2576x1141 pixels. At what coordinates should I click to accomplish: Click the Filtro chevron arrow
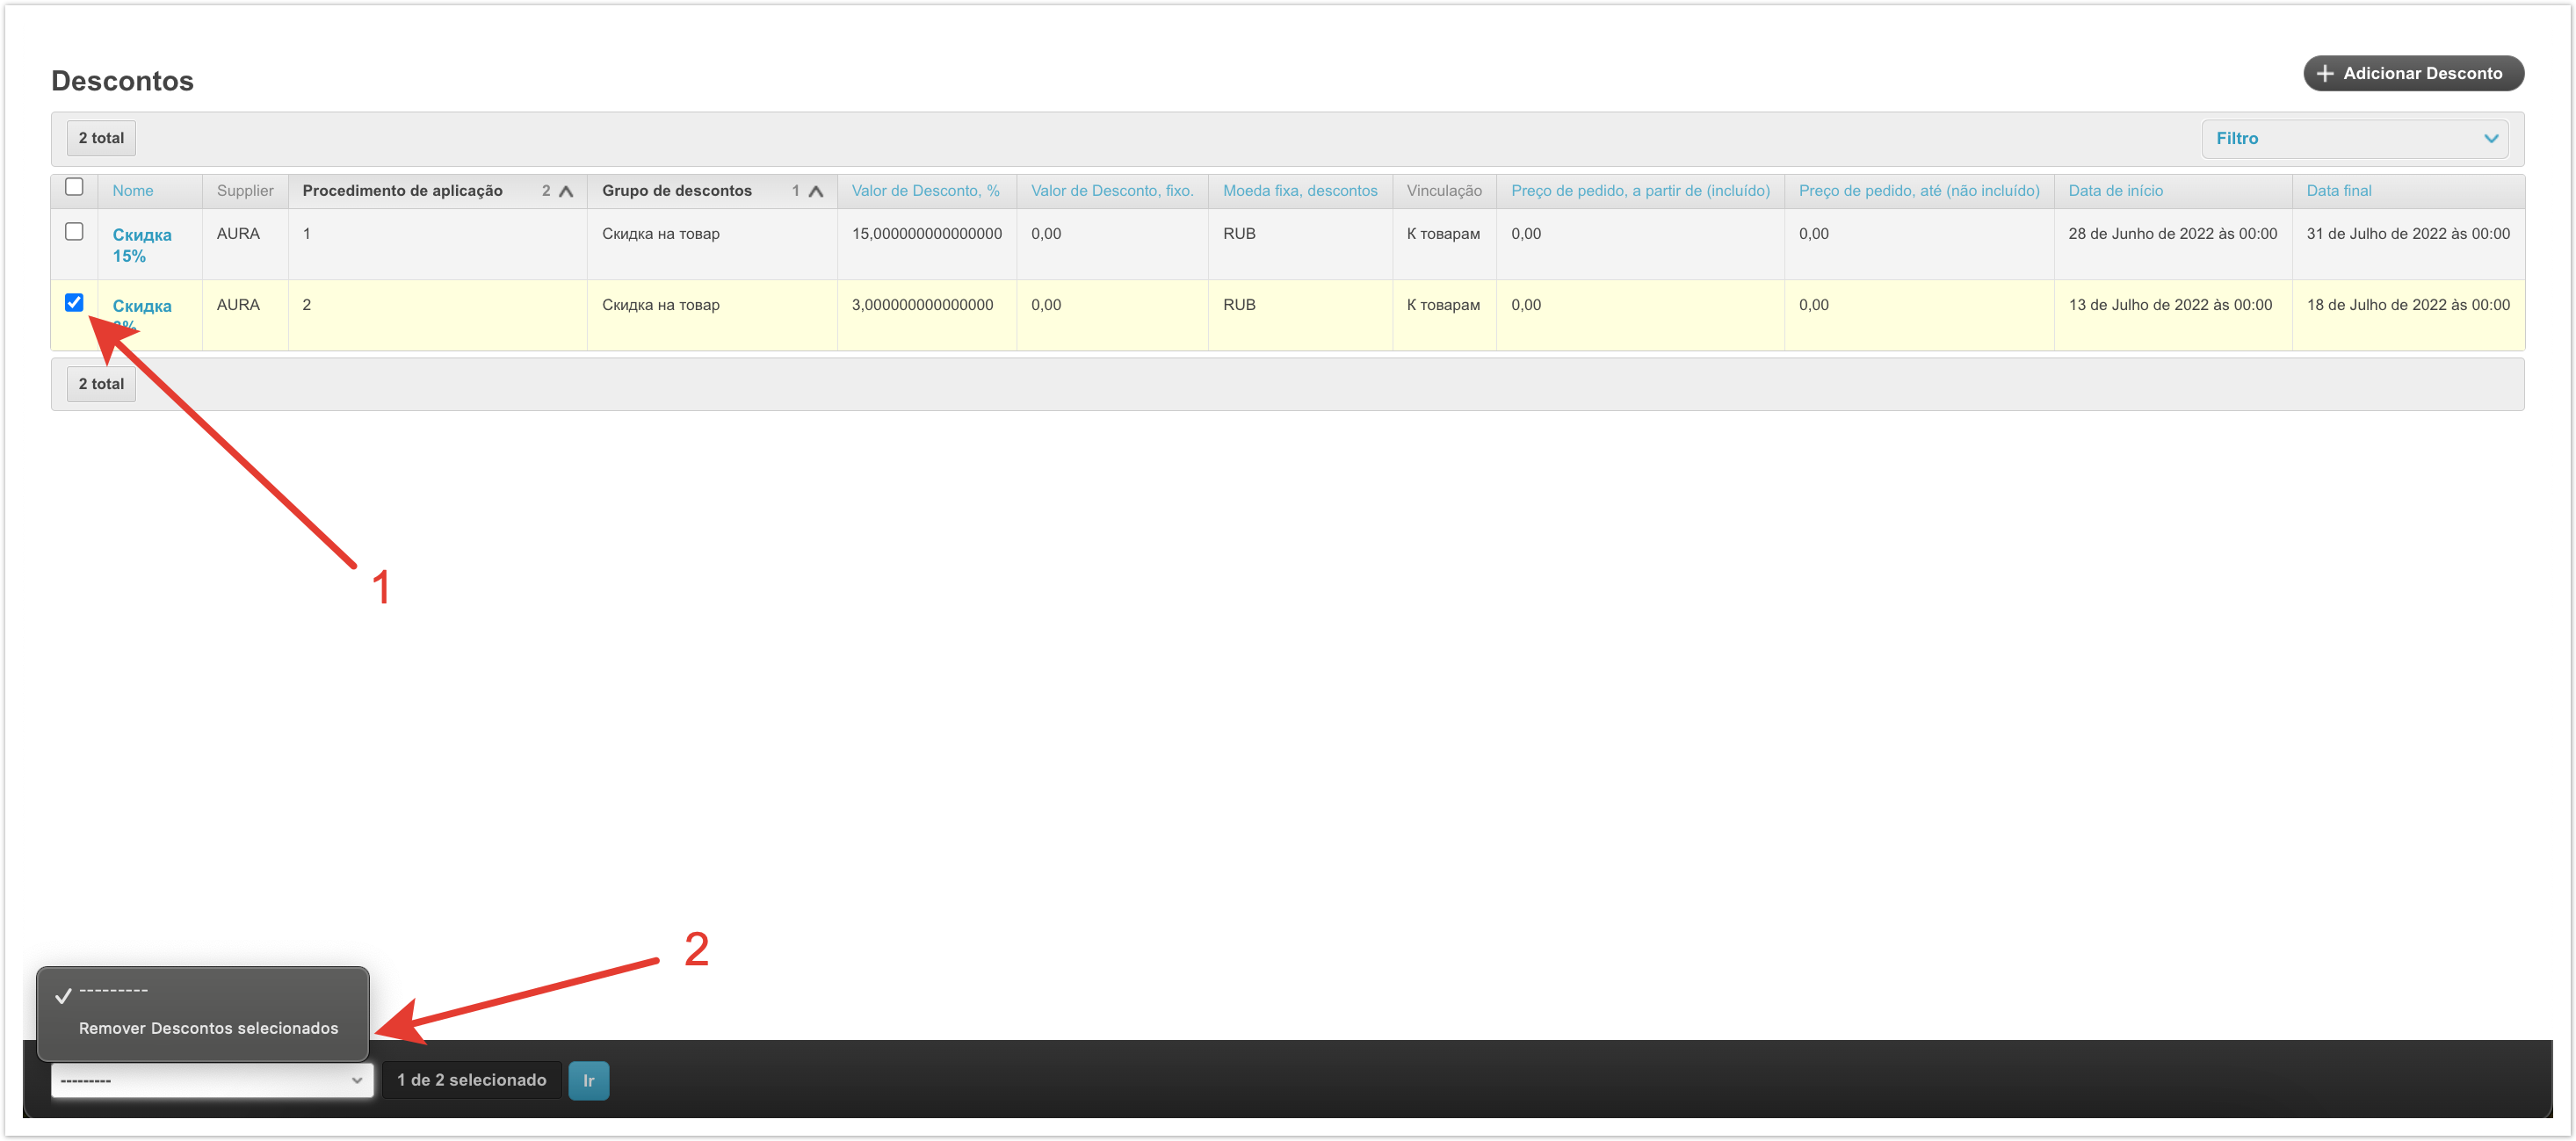pos(2490,139)
